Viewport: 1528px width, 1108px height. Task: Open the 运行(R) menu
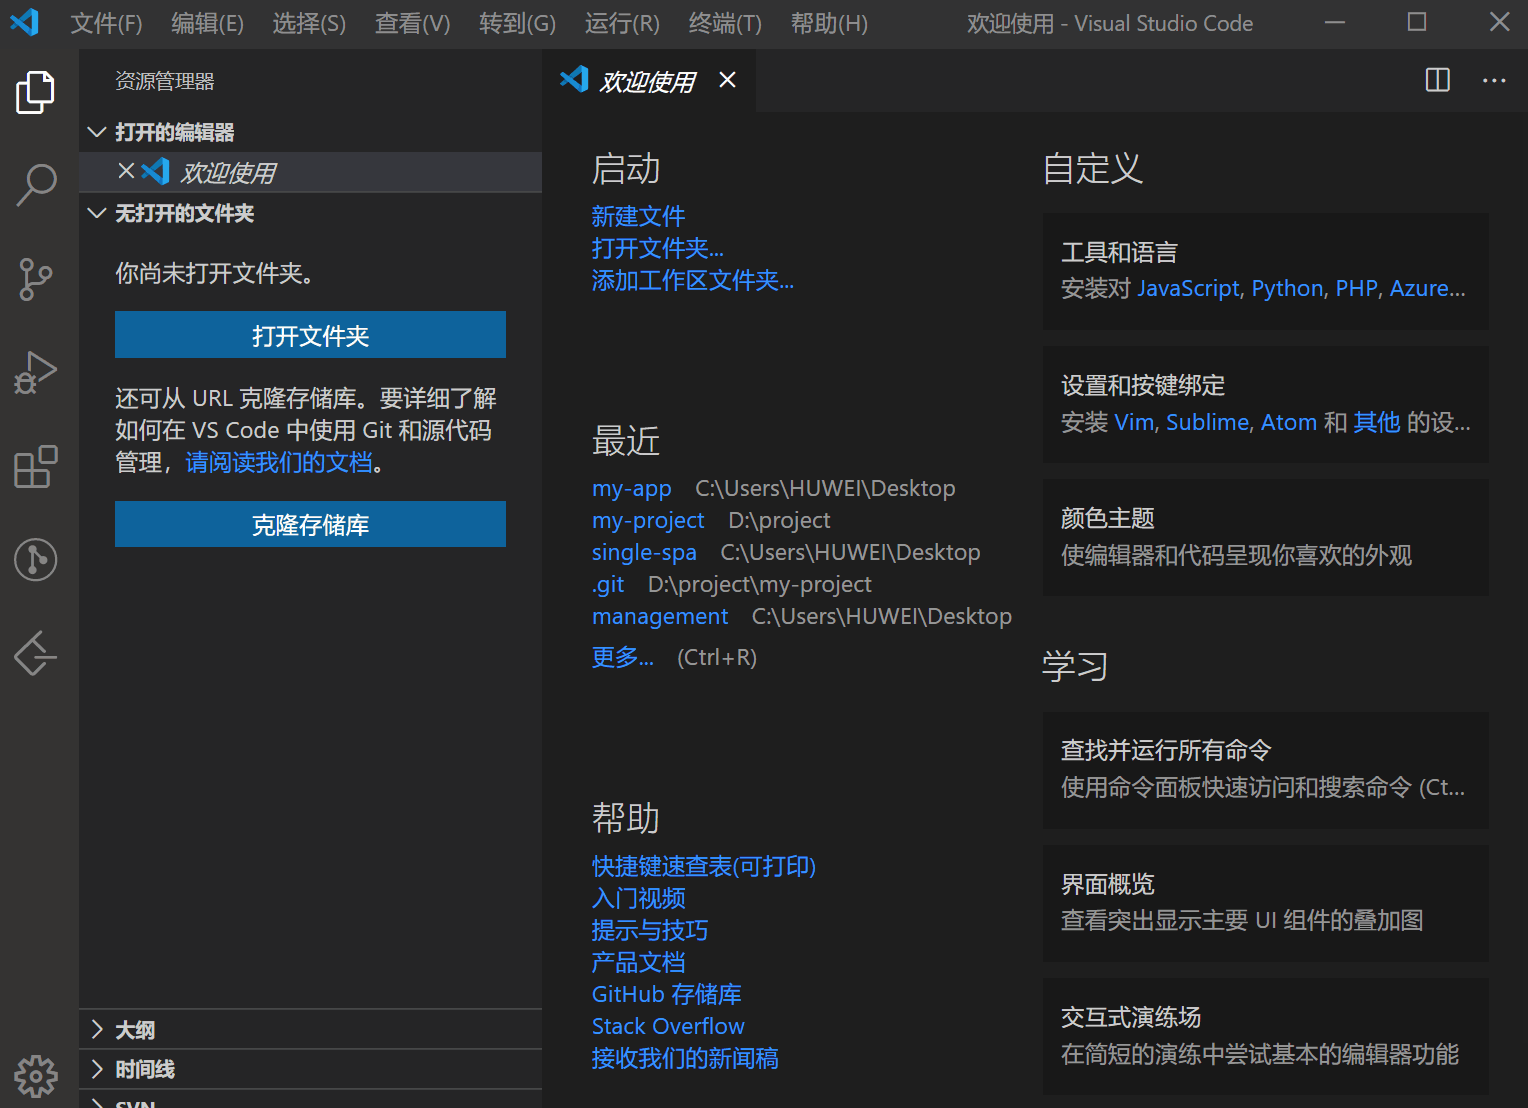click(622, 23)
